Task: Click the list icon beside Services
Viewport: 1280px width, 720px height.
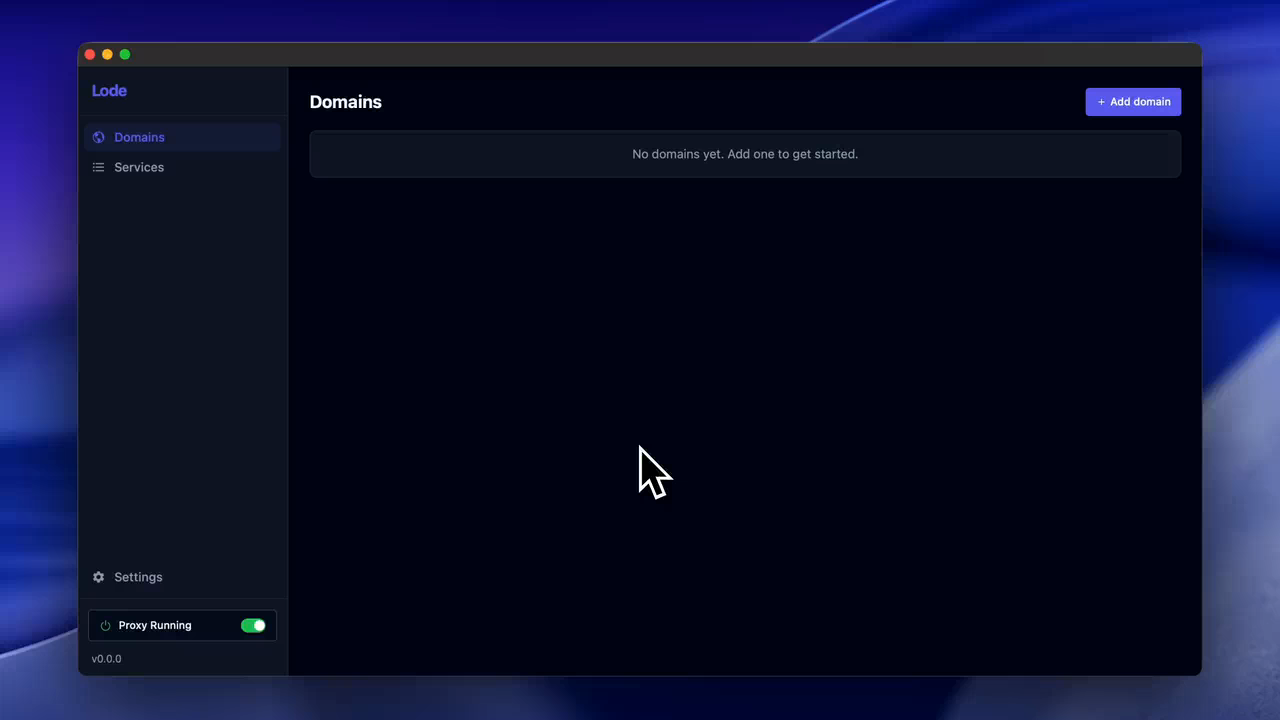Action: 98,167
